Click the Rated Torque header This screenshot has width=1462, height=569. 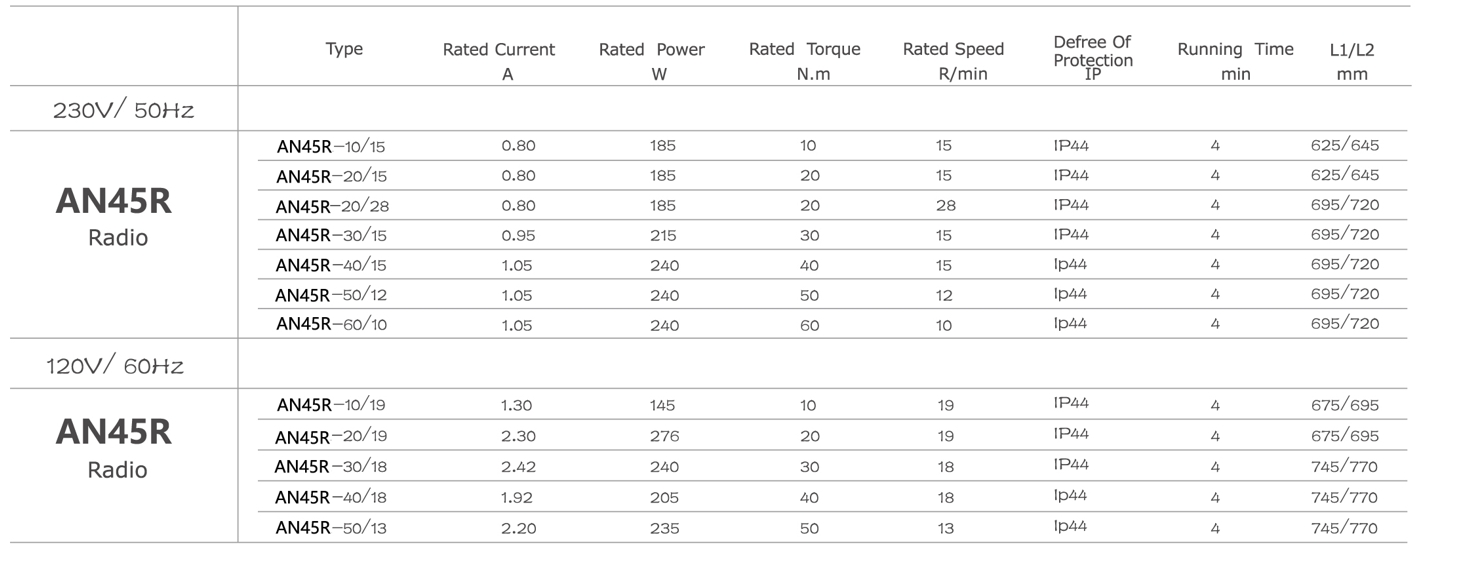pyautogui.click(x=805, y=61)
